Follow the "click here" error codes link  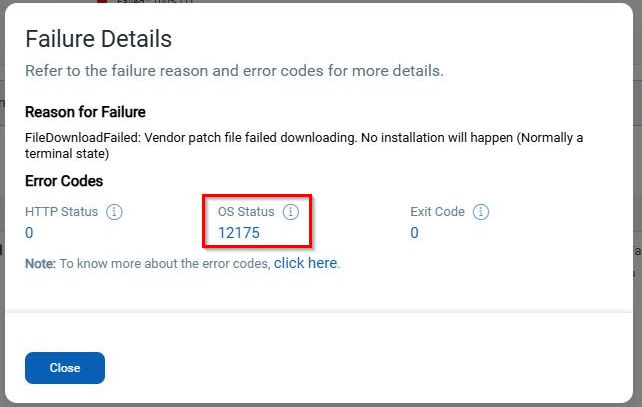point(306,263)
